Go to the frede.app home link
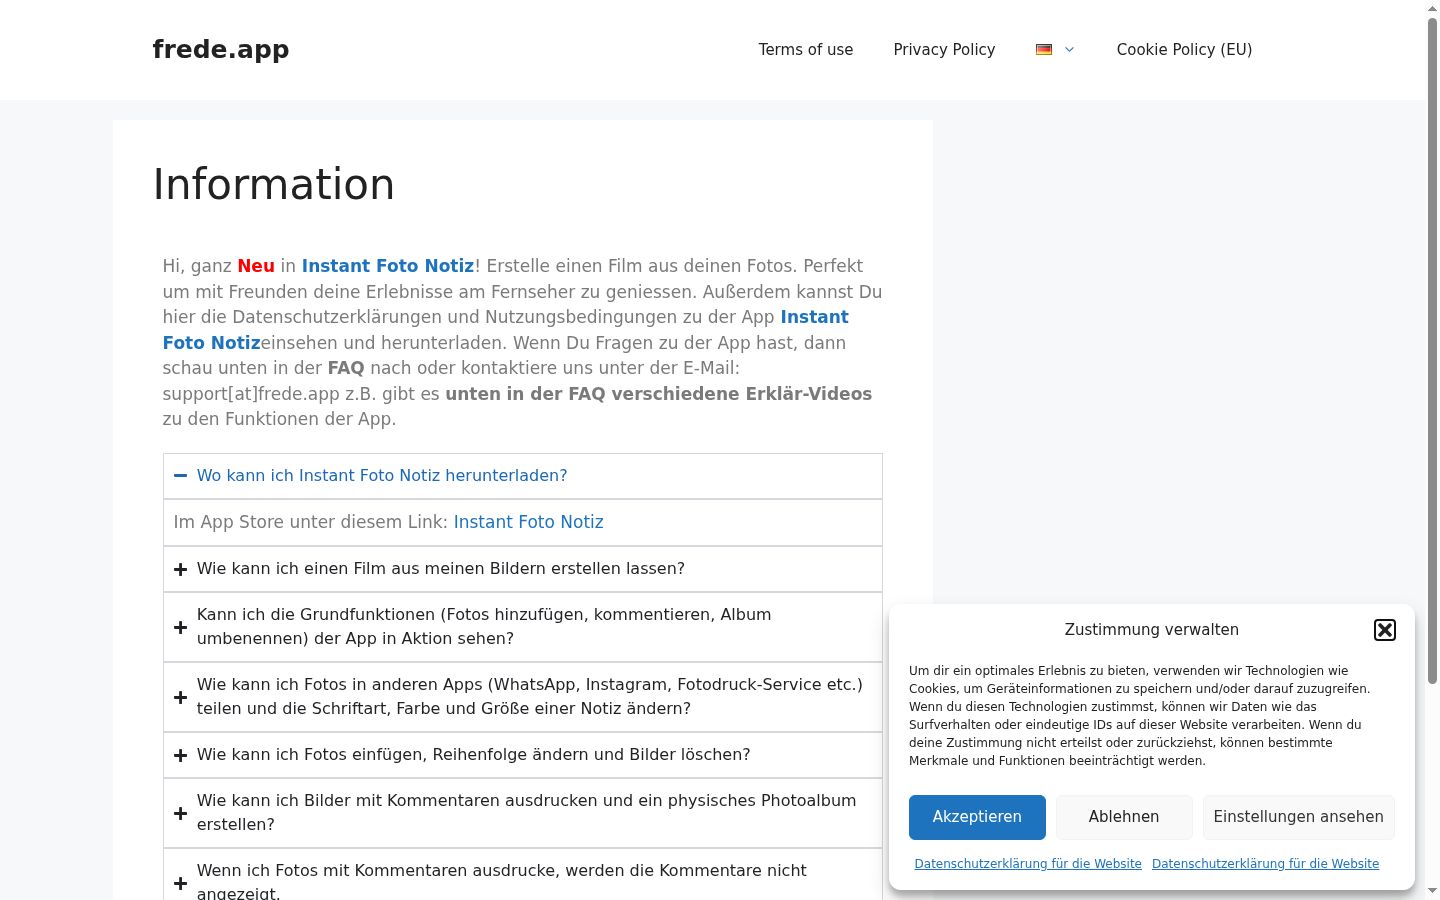The width and height of the screenshot is (1440, 900). pos(221,49)
